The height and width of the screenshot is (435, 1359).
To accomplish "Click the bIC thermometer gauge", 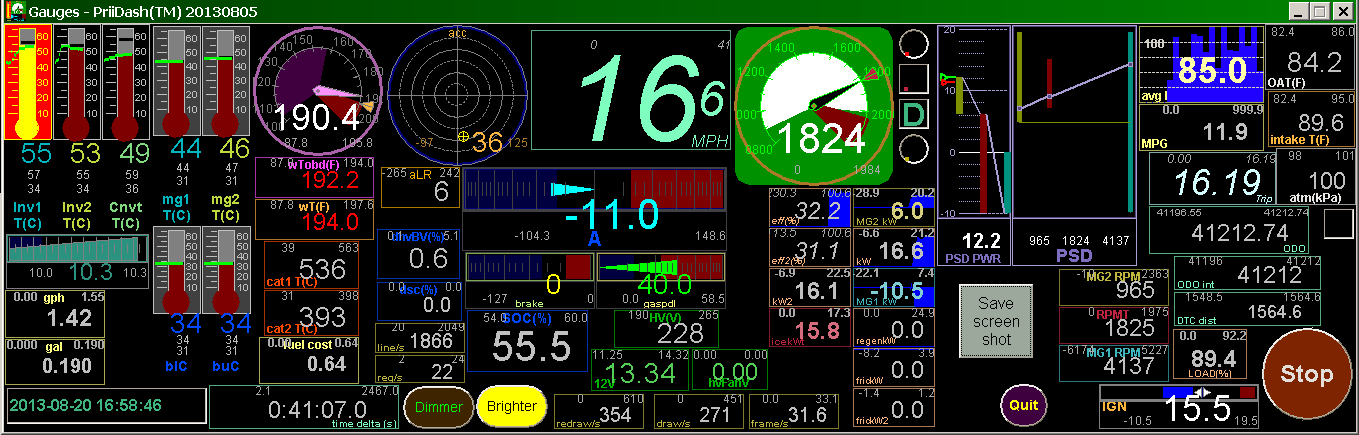I will [x=175, y=270].
